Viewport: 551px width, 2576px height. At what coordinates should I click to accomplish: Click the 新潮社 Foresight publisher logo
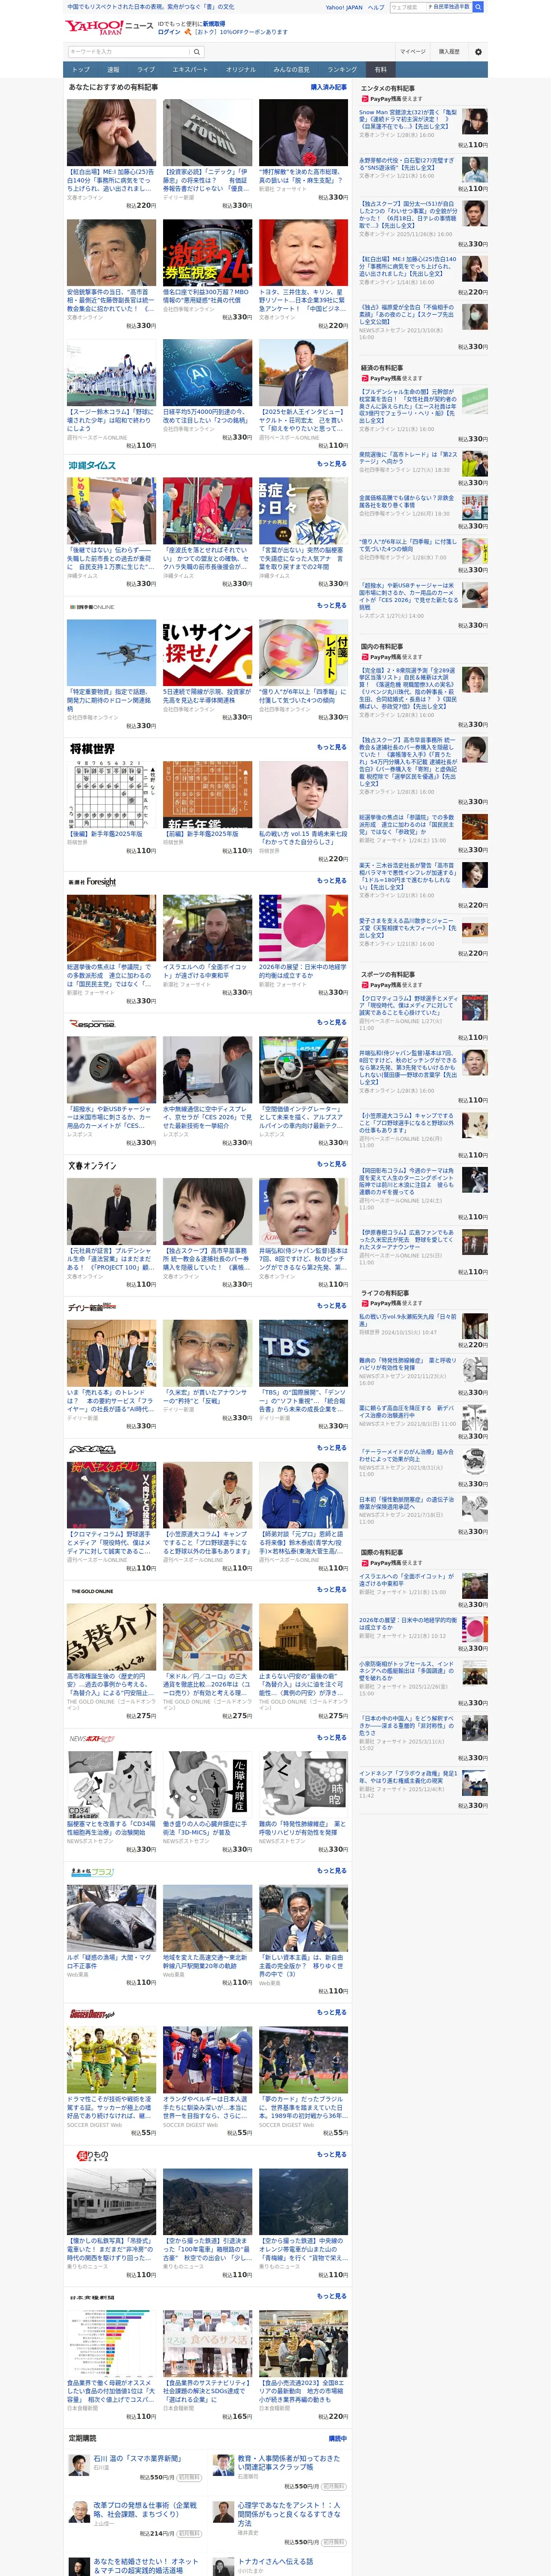(92, 881)
